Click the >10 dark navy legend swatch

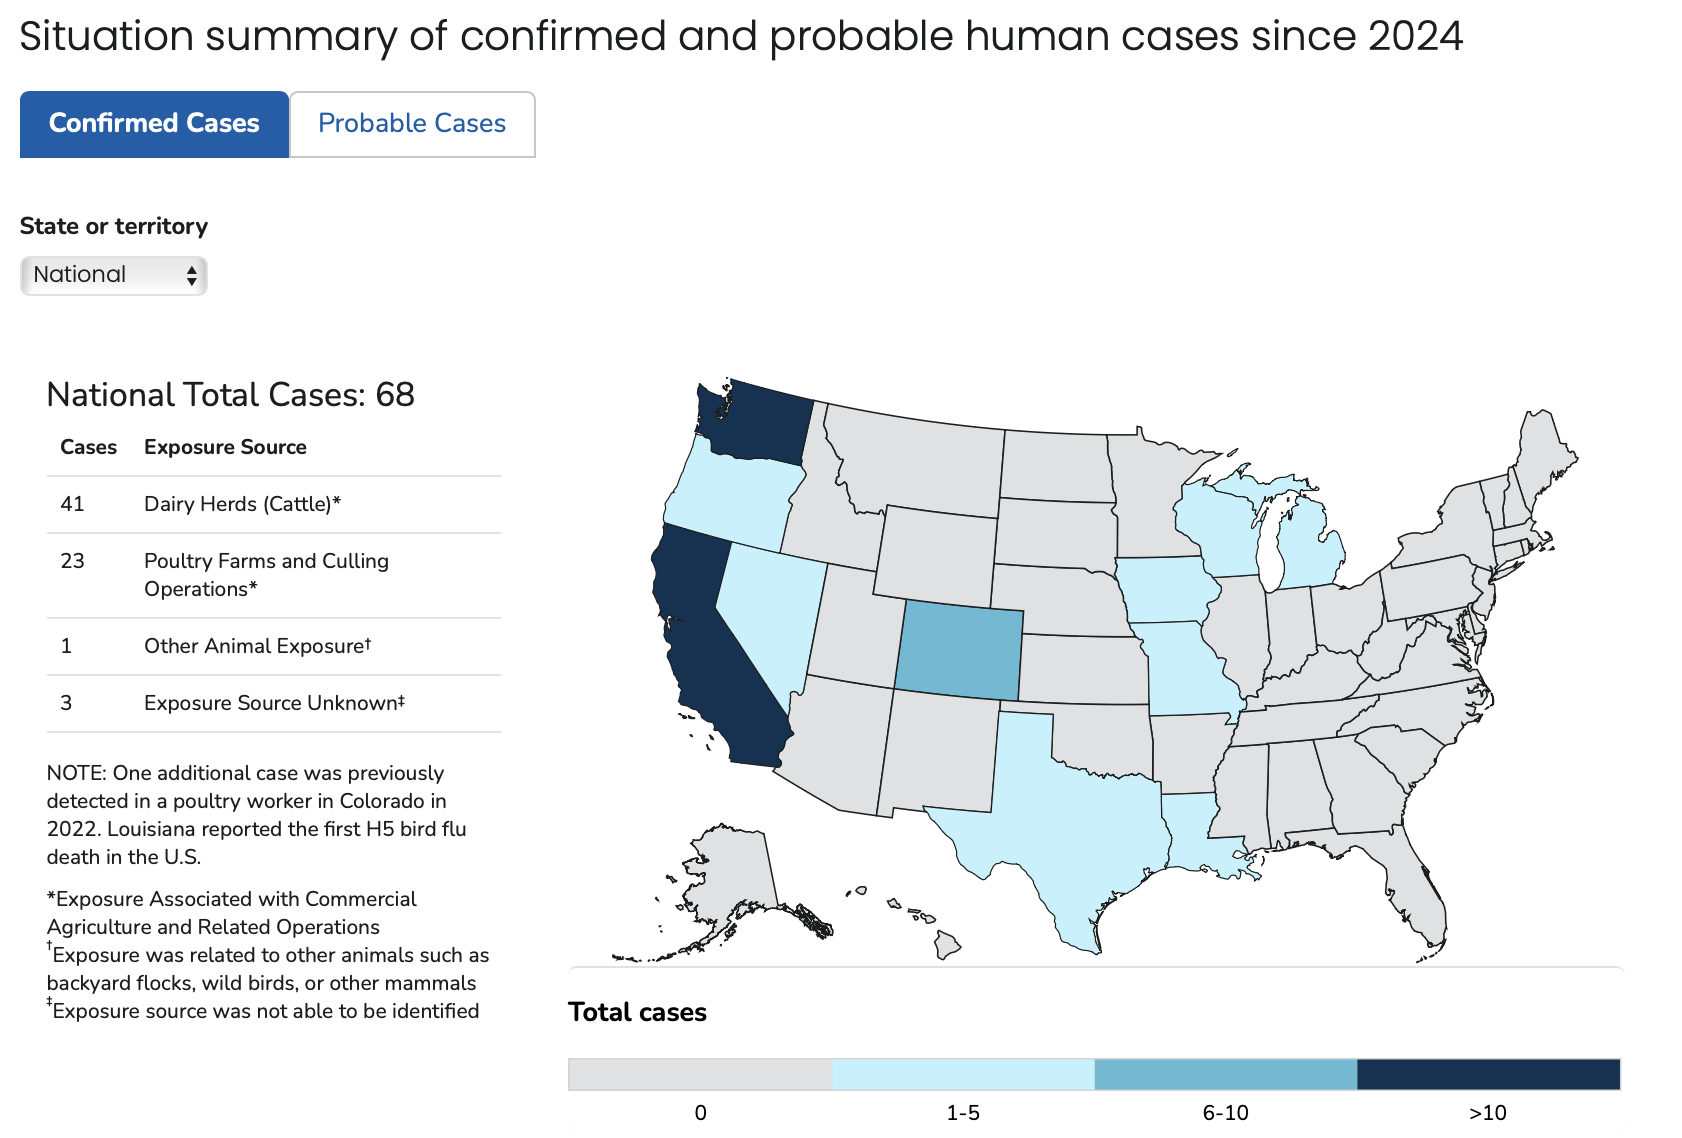(1488, 1074)
